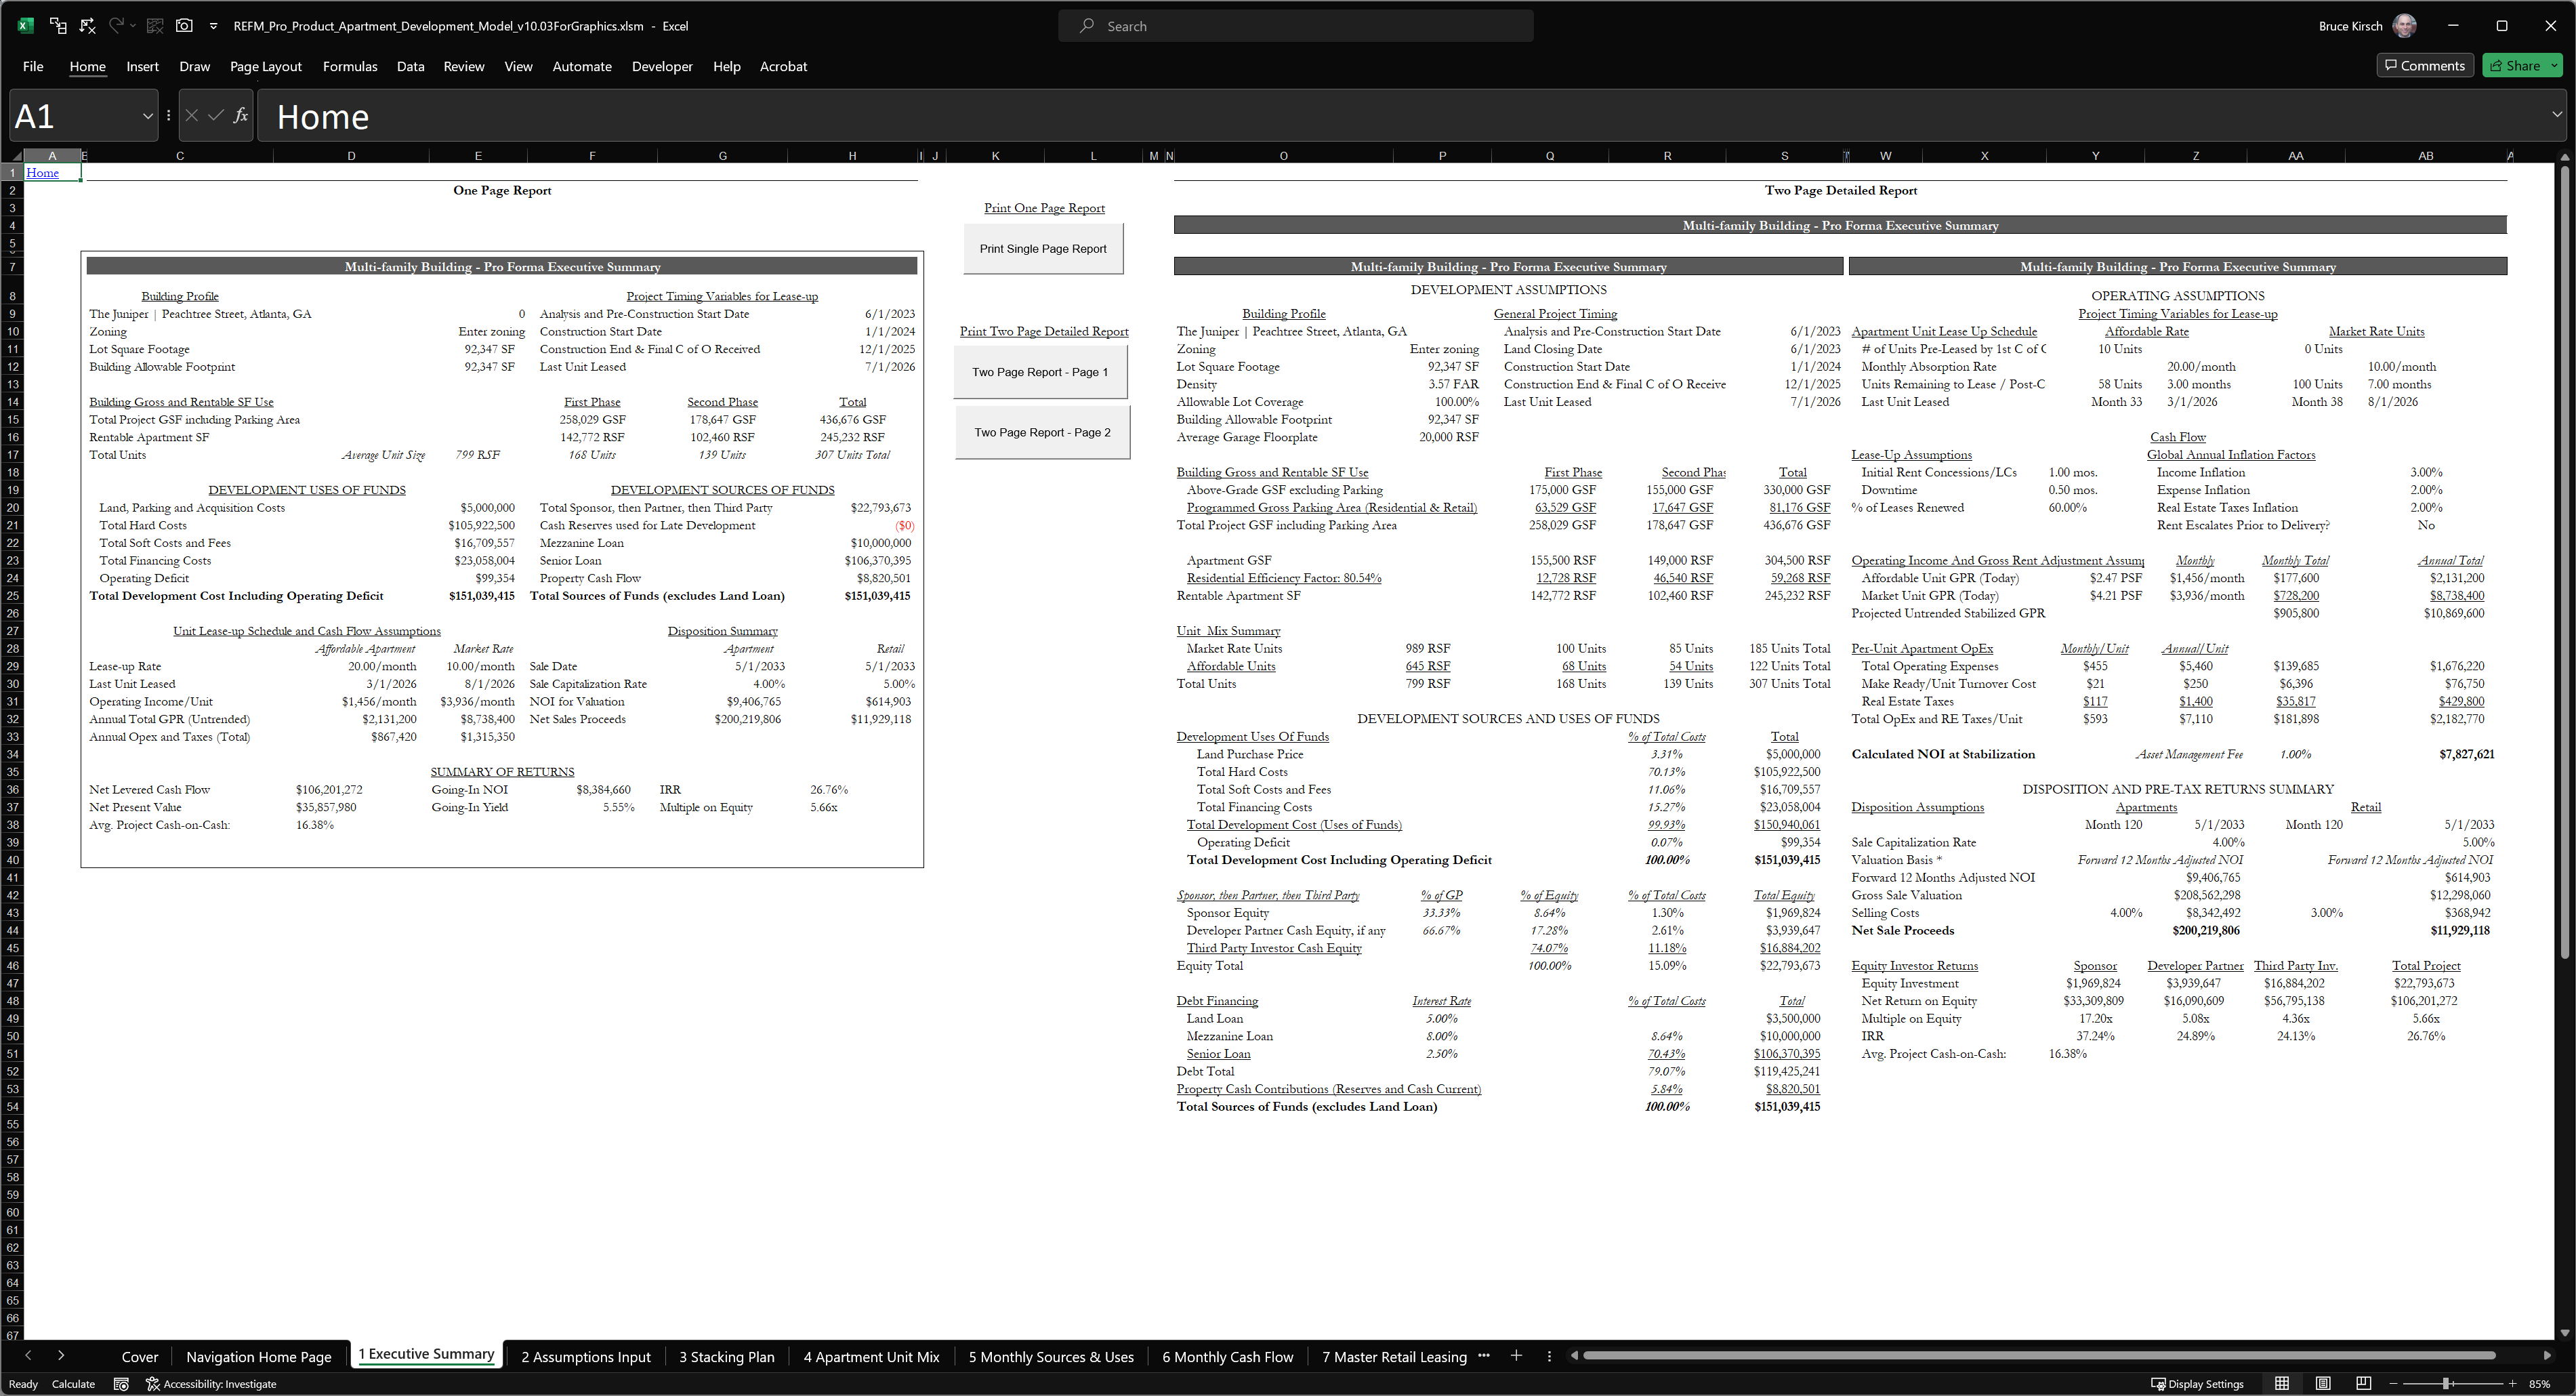Click the search magnifier in the Search box
This screenshot has height=1396, width=2576.
(x=1087, y=26)
